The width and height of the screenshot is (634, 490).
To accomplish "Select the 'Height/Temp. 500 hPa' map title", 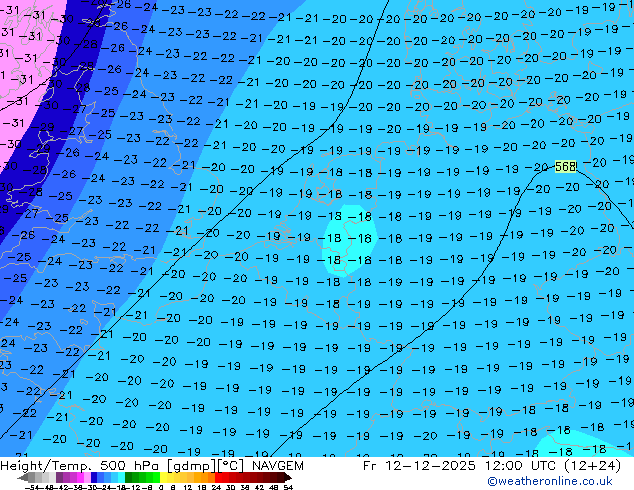I will pyautogui.click(x=81, y=466).
